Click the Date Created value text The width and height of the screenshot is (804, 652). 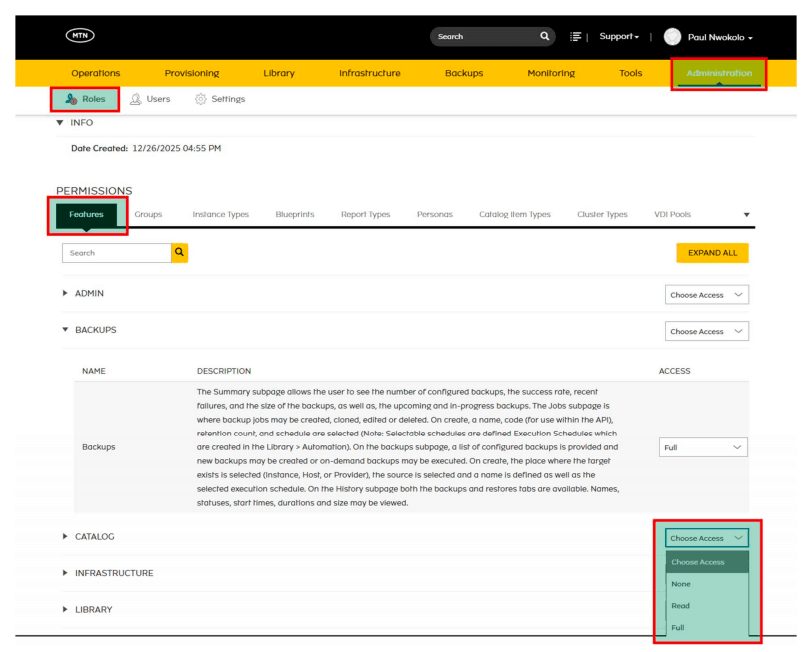(176, 148)
